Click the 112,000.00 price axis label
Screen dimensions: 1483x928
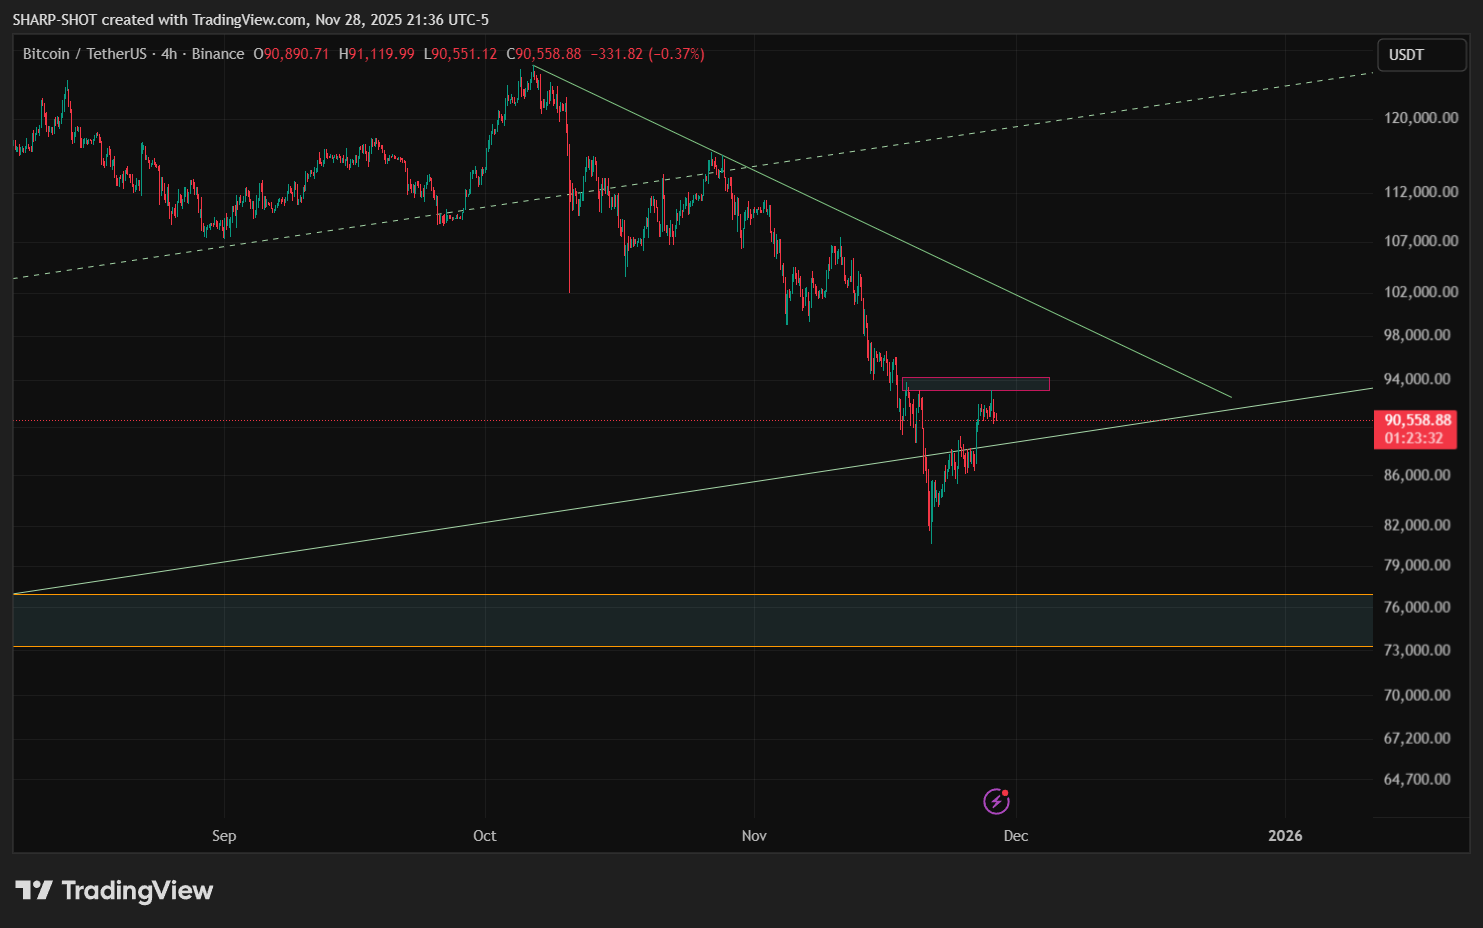coord(1421,192)
